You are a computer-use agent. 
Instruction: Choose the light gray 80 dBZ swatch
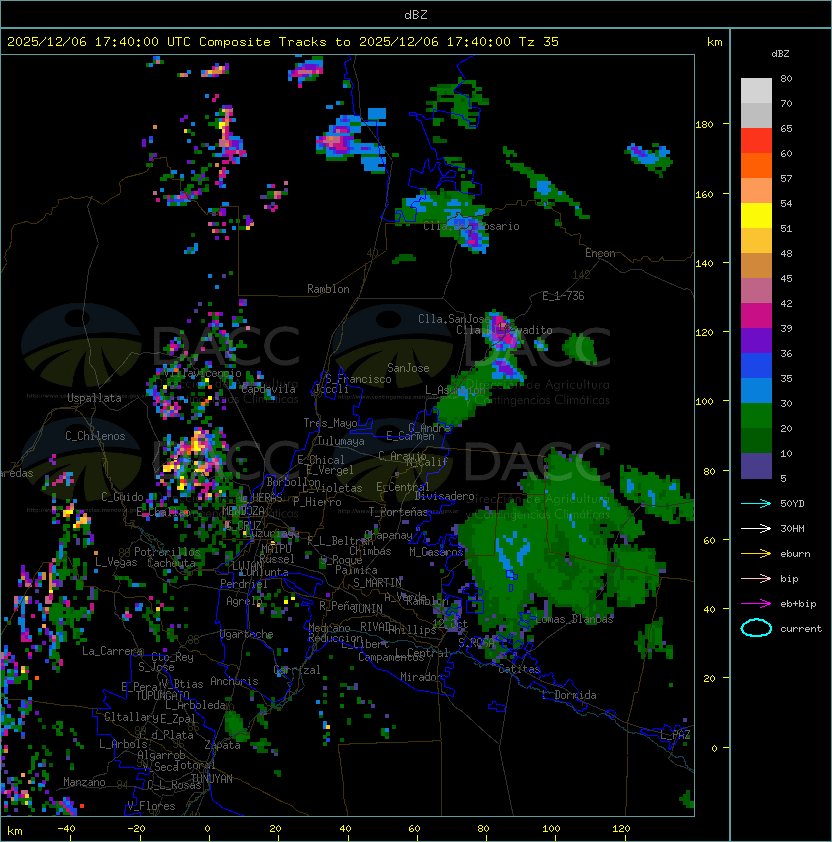click(756, 91)
